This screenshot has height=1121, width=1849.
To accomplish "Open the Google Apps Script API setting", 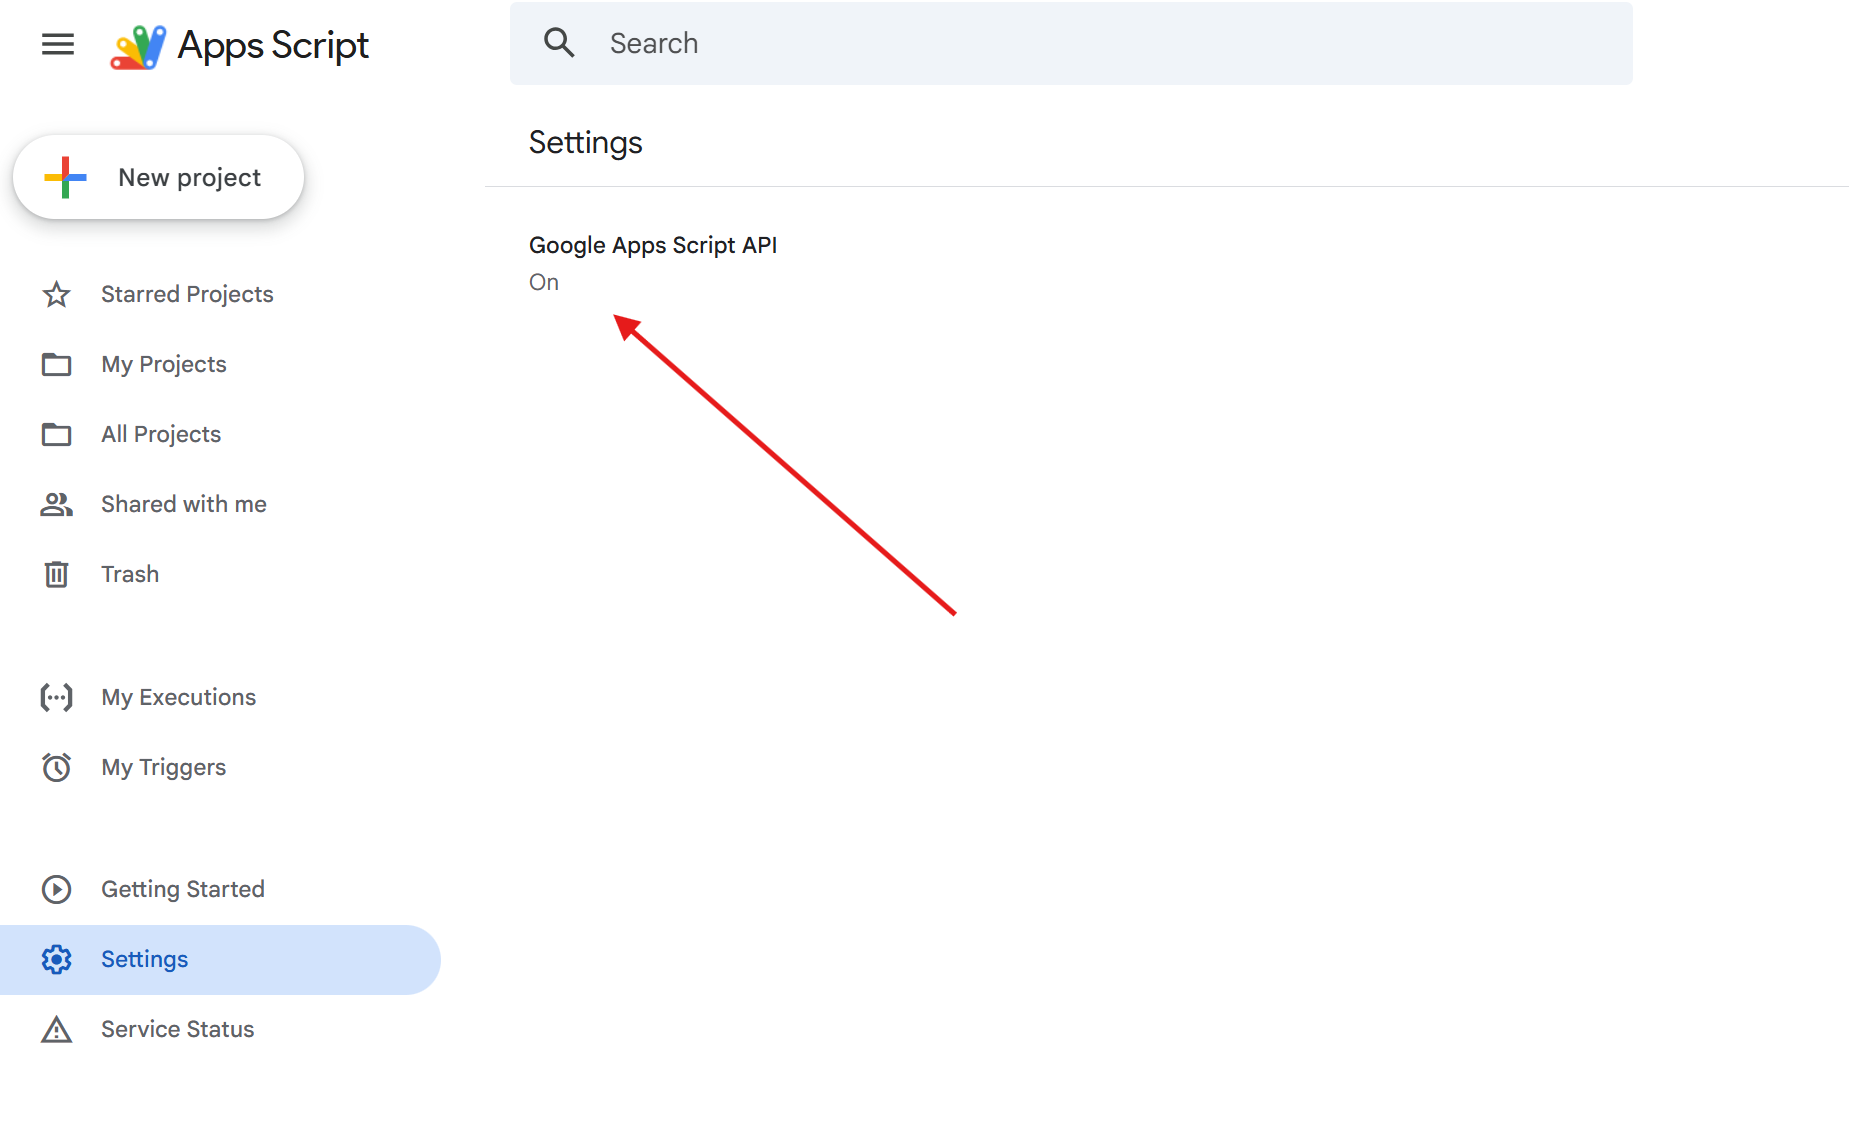I will coord(653,245).
